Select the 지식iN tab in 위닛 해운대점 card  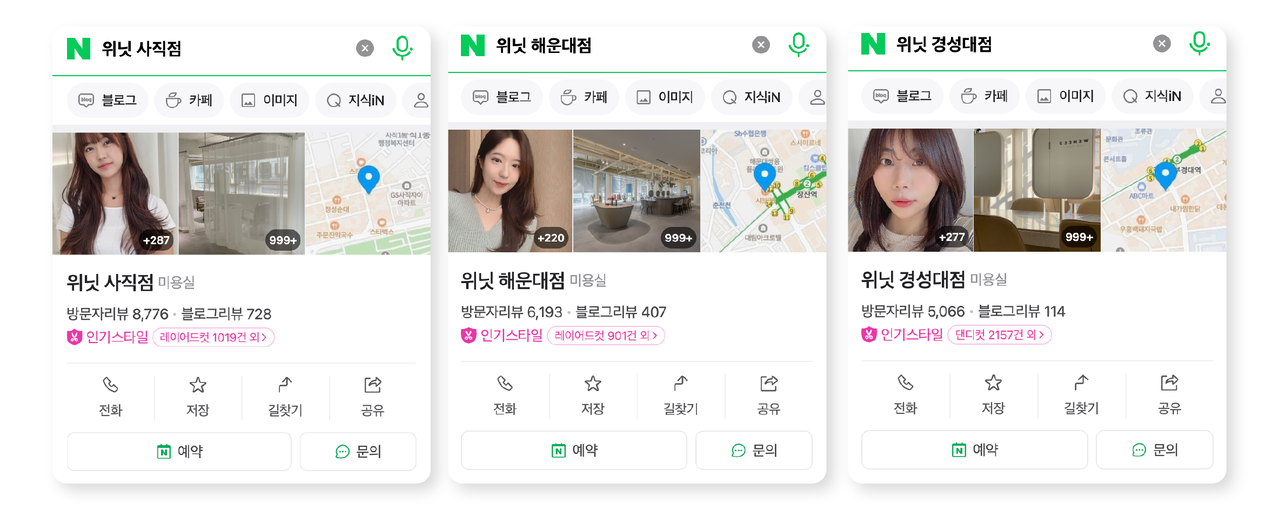[x=751, y=97]
